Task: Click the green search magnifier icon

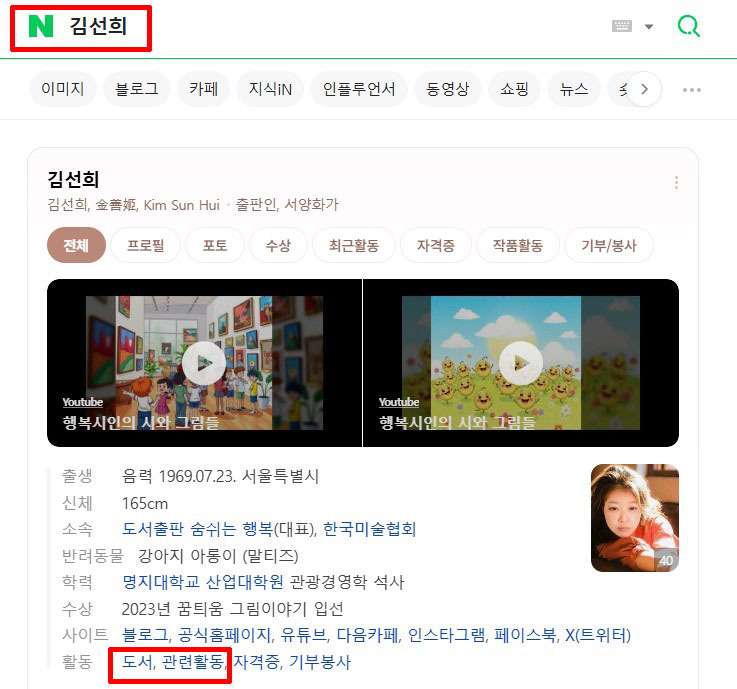Action: click(x=689, y=26)
